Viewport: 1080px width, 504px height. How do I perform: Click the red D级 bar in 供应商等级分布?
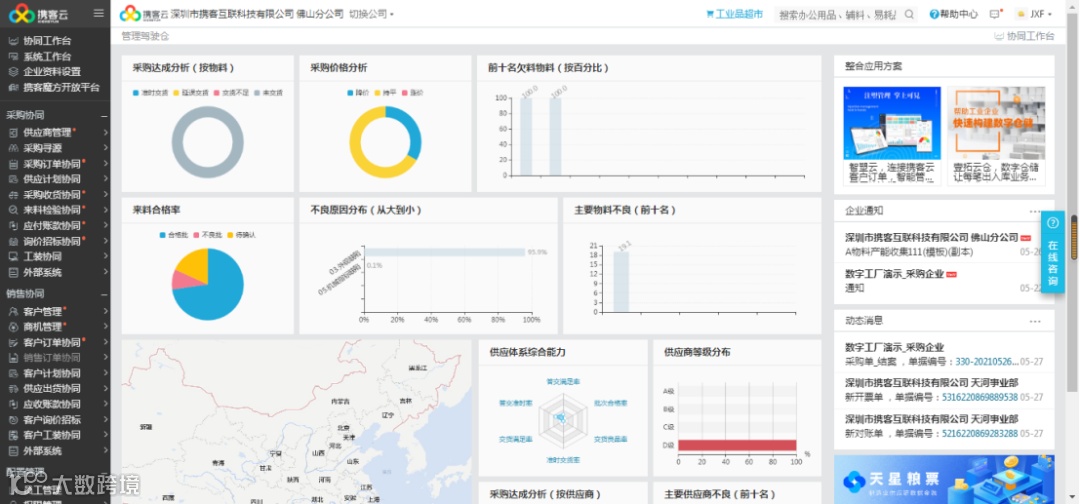(x=737, y=445)
